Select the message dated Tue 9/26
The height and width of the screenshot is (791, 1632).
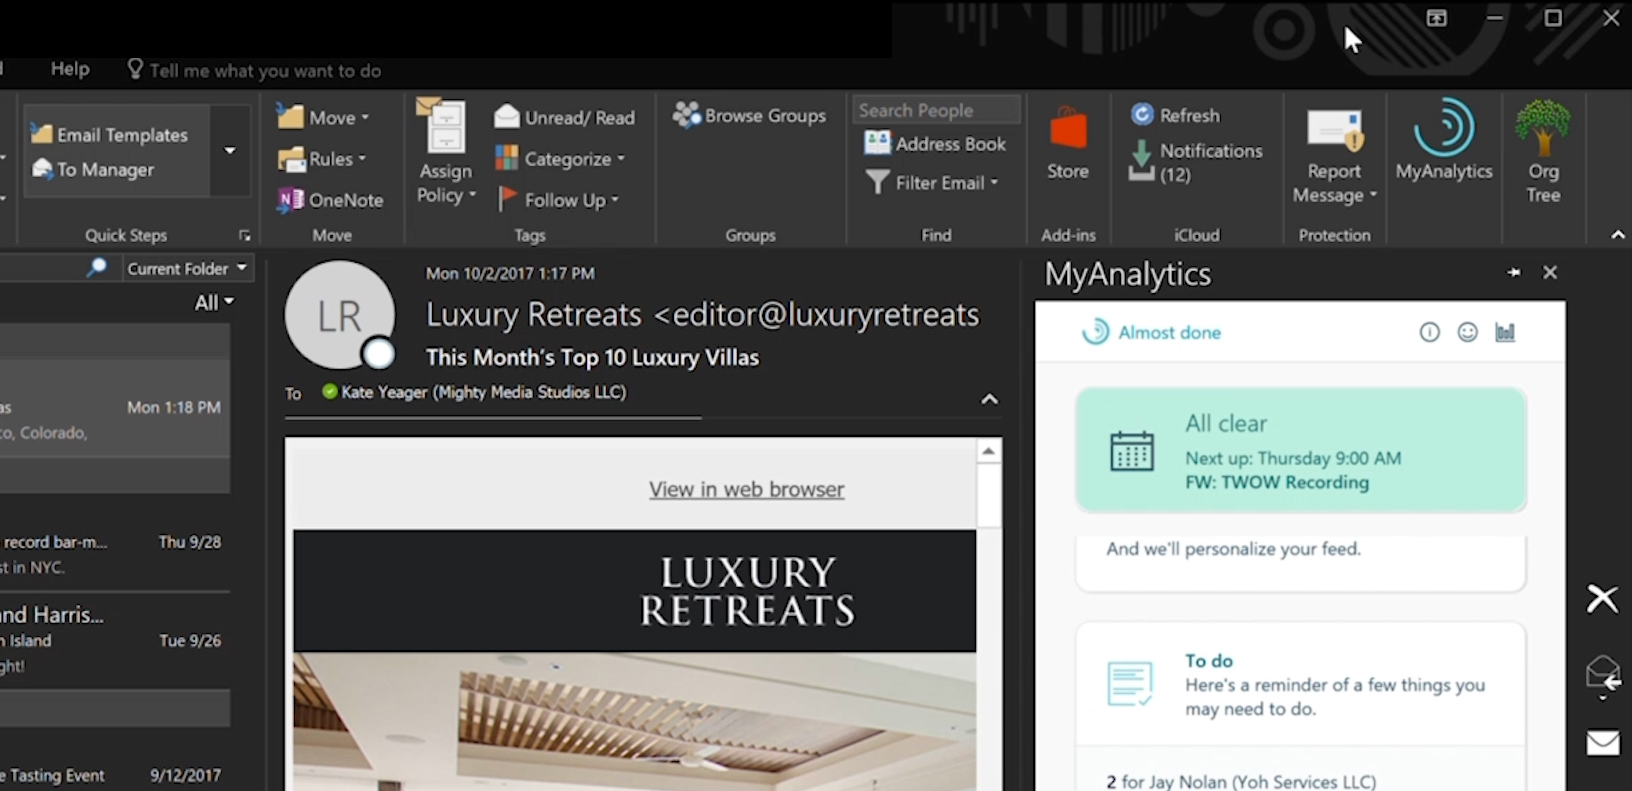115,640
